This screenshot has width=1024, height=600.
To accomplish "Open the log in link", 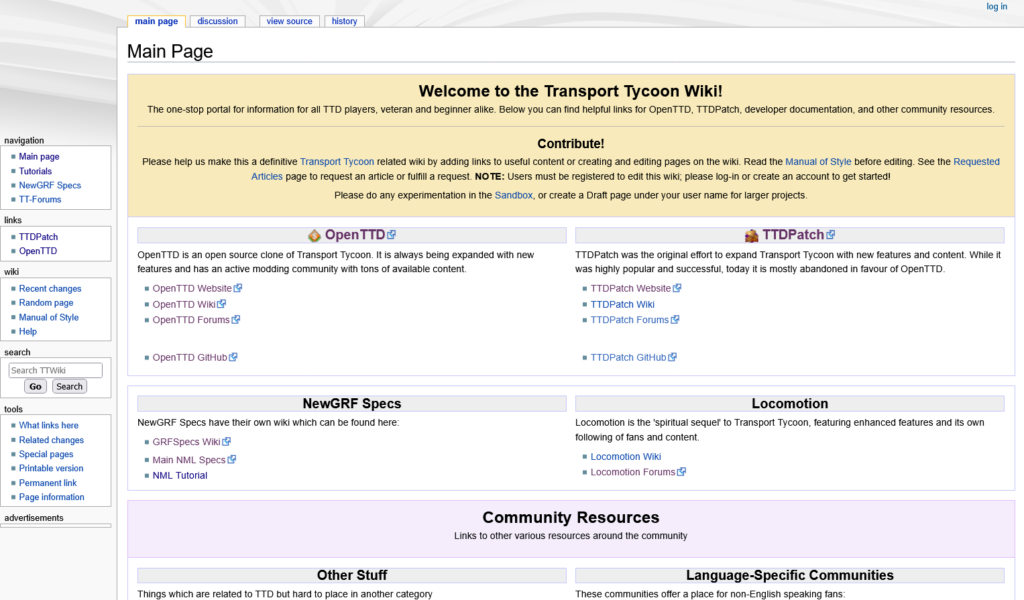I will pos(996,7).
